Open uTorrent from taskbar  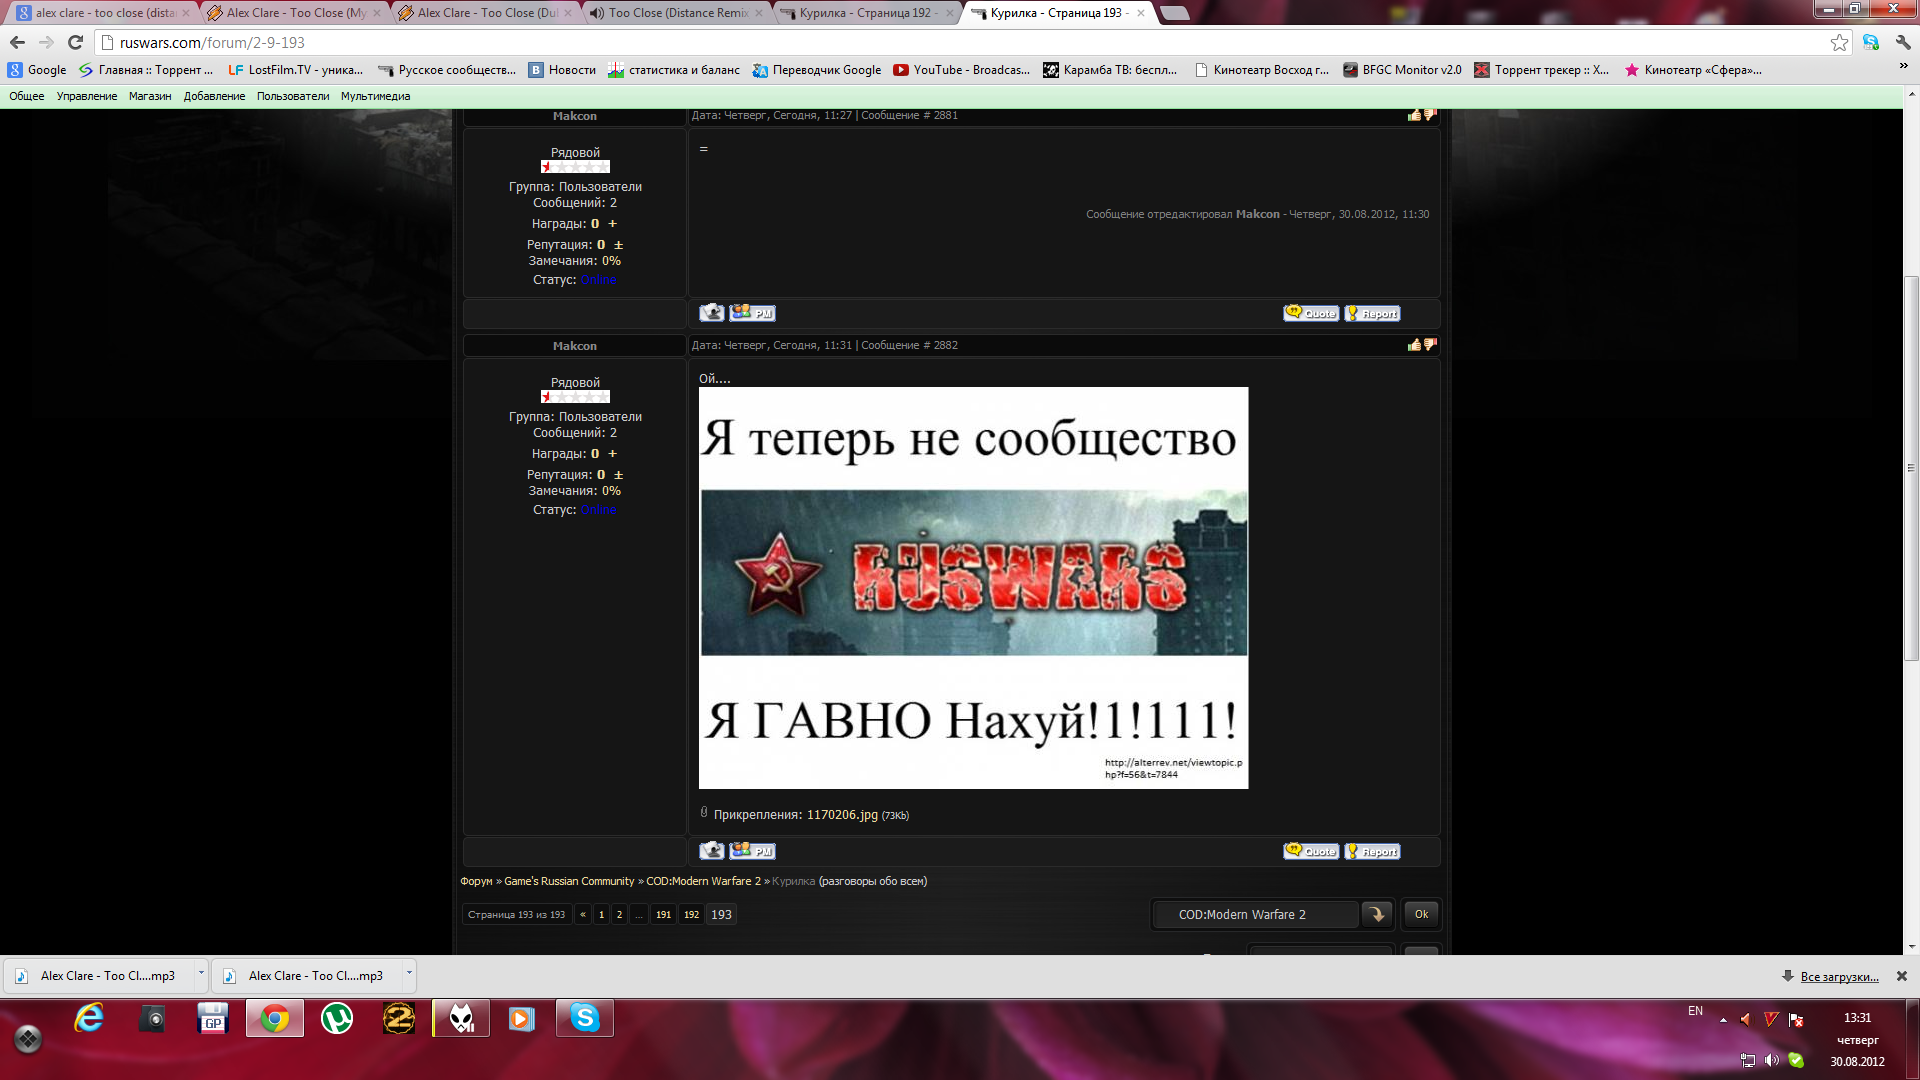pos(337,1019)
